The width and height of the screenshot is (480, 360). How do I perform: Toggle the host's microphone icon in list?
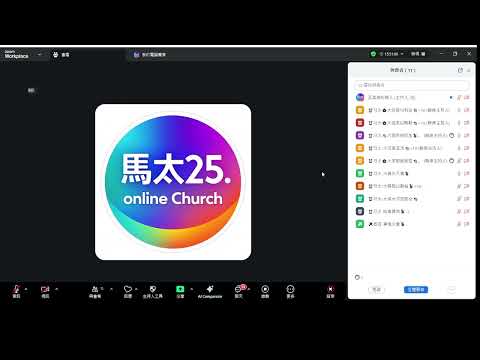(459, 97)
